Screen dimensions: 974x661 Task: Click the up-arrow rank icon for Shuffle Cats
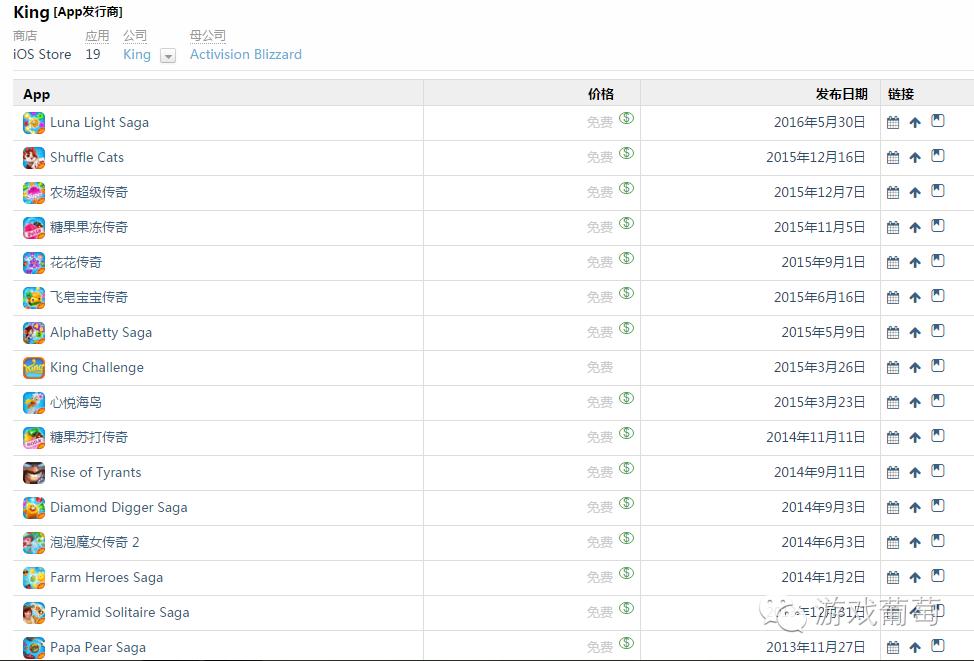pyautogui.click(x=914, y=158)
